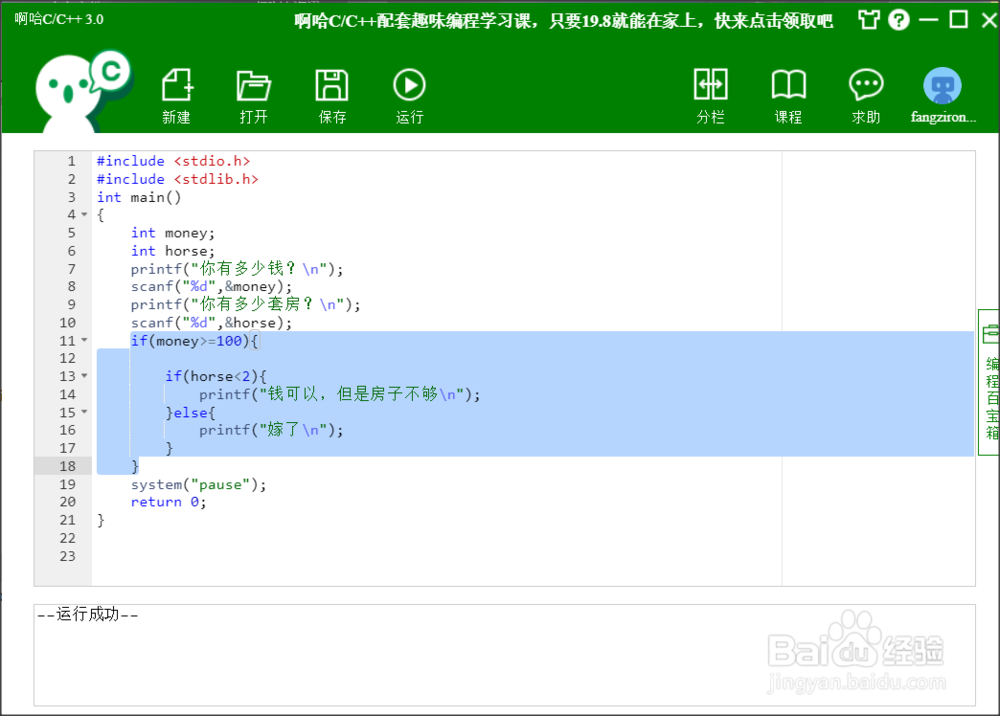Place cursor on "int horse;" line
1000x716 pixels.
point(173,251)
